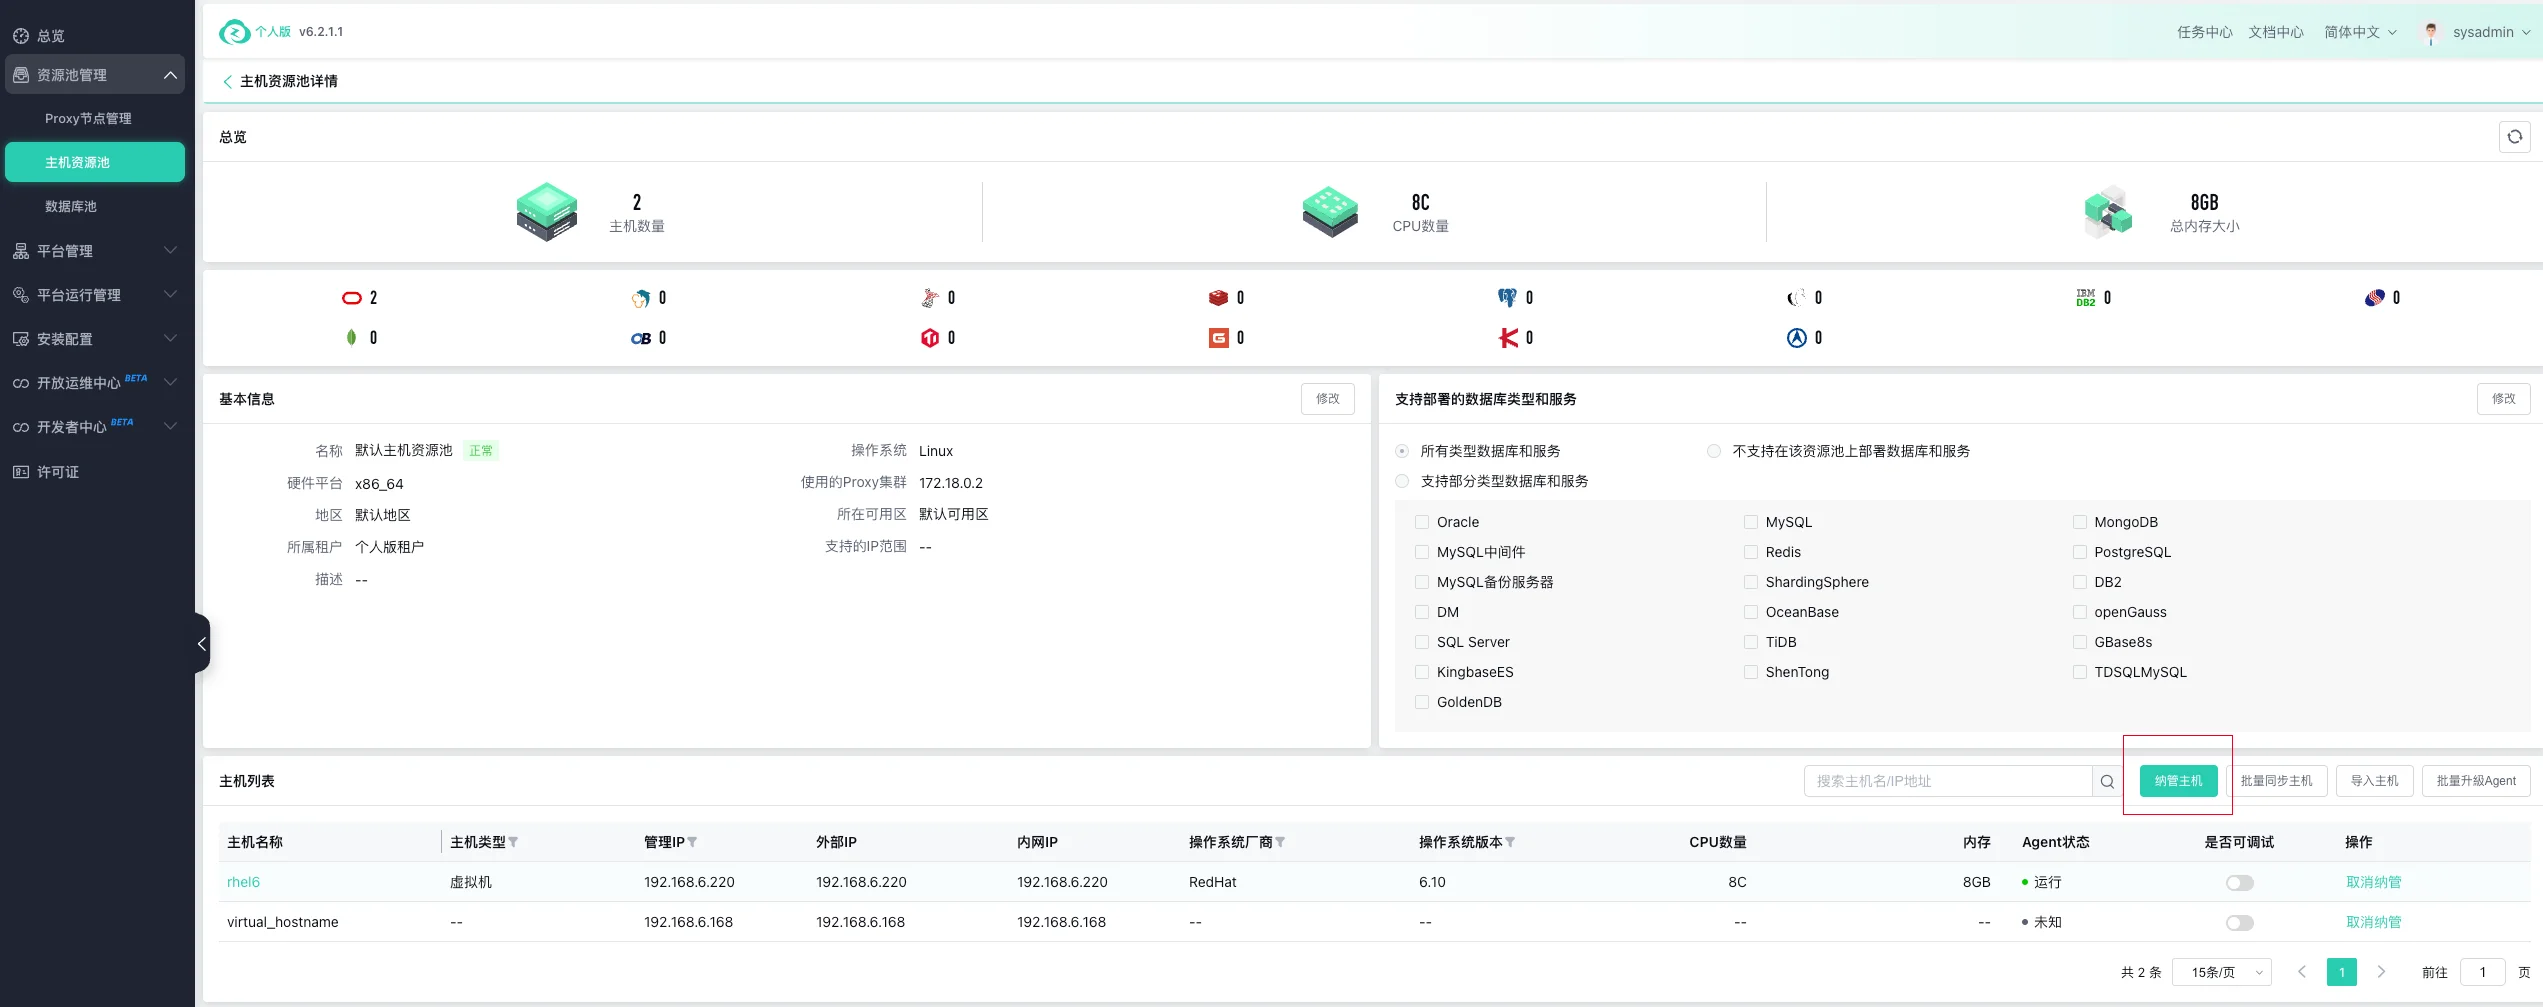Click the 主机类型 column filter icon
Image resolution: width=2543 pixels, height=1007 pixels.
point(513,842)
